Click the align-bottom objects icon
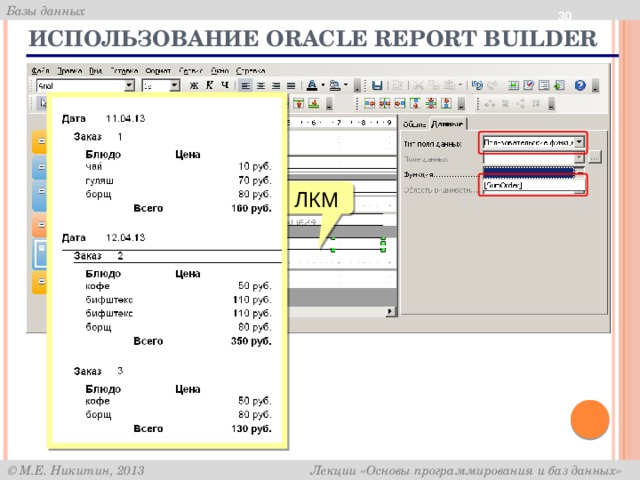 coord(446,103)
